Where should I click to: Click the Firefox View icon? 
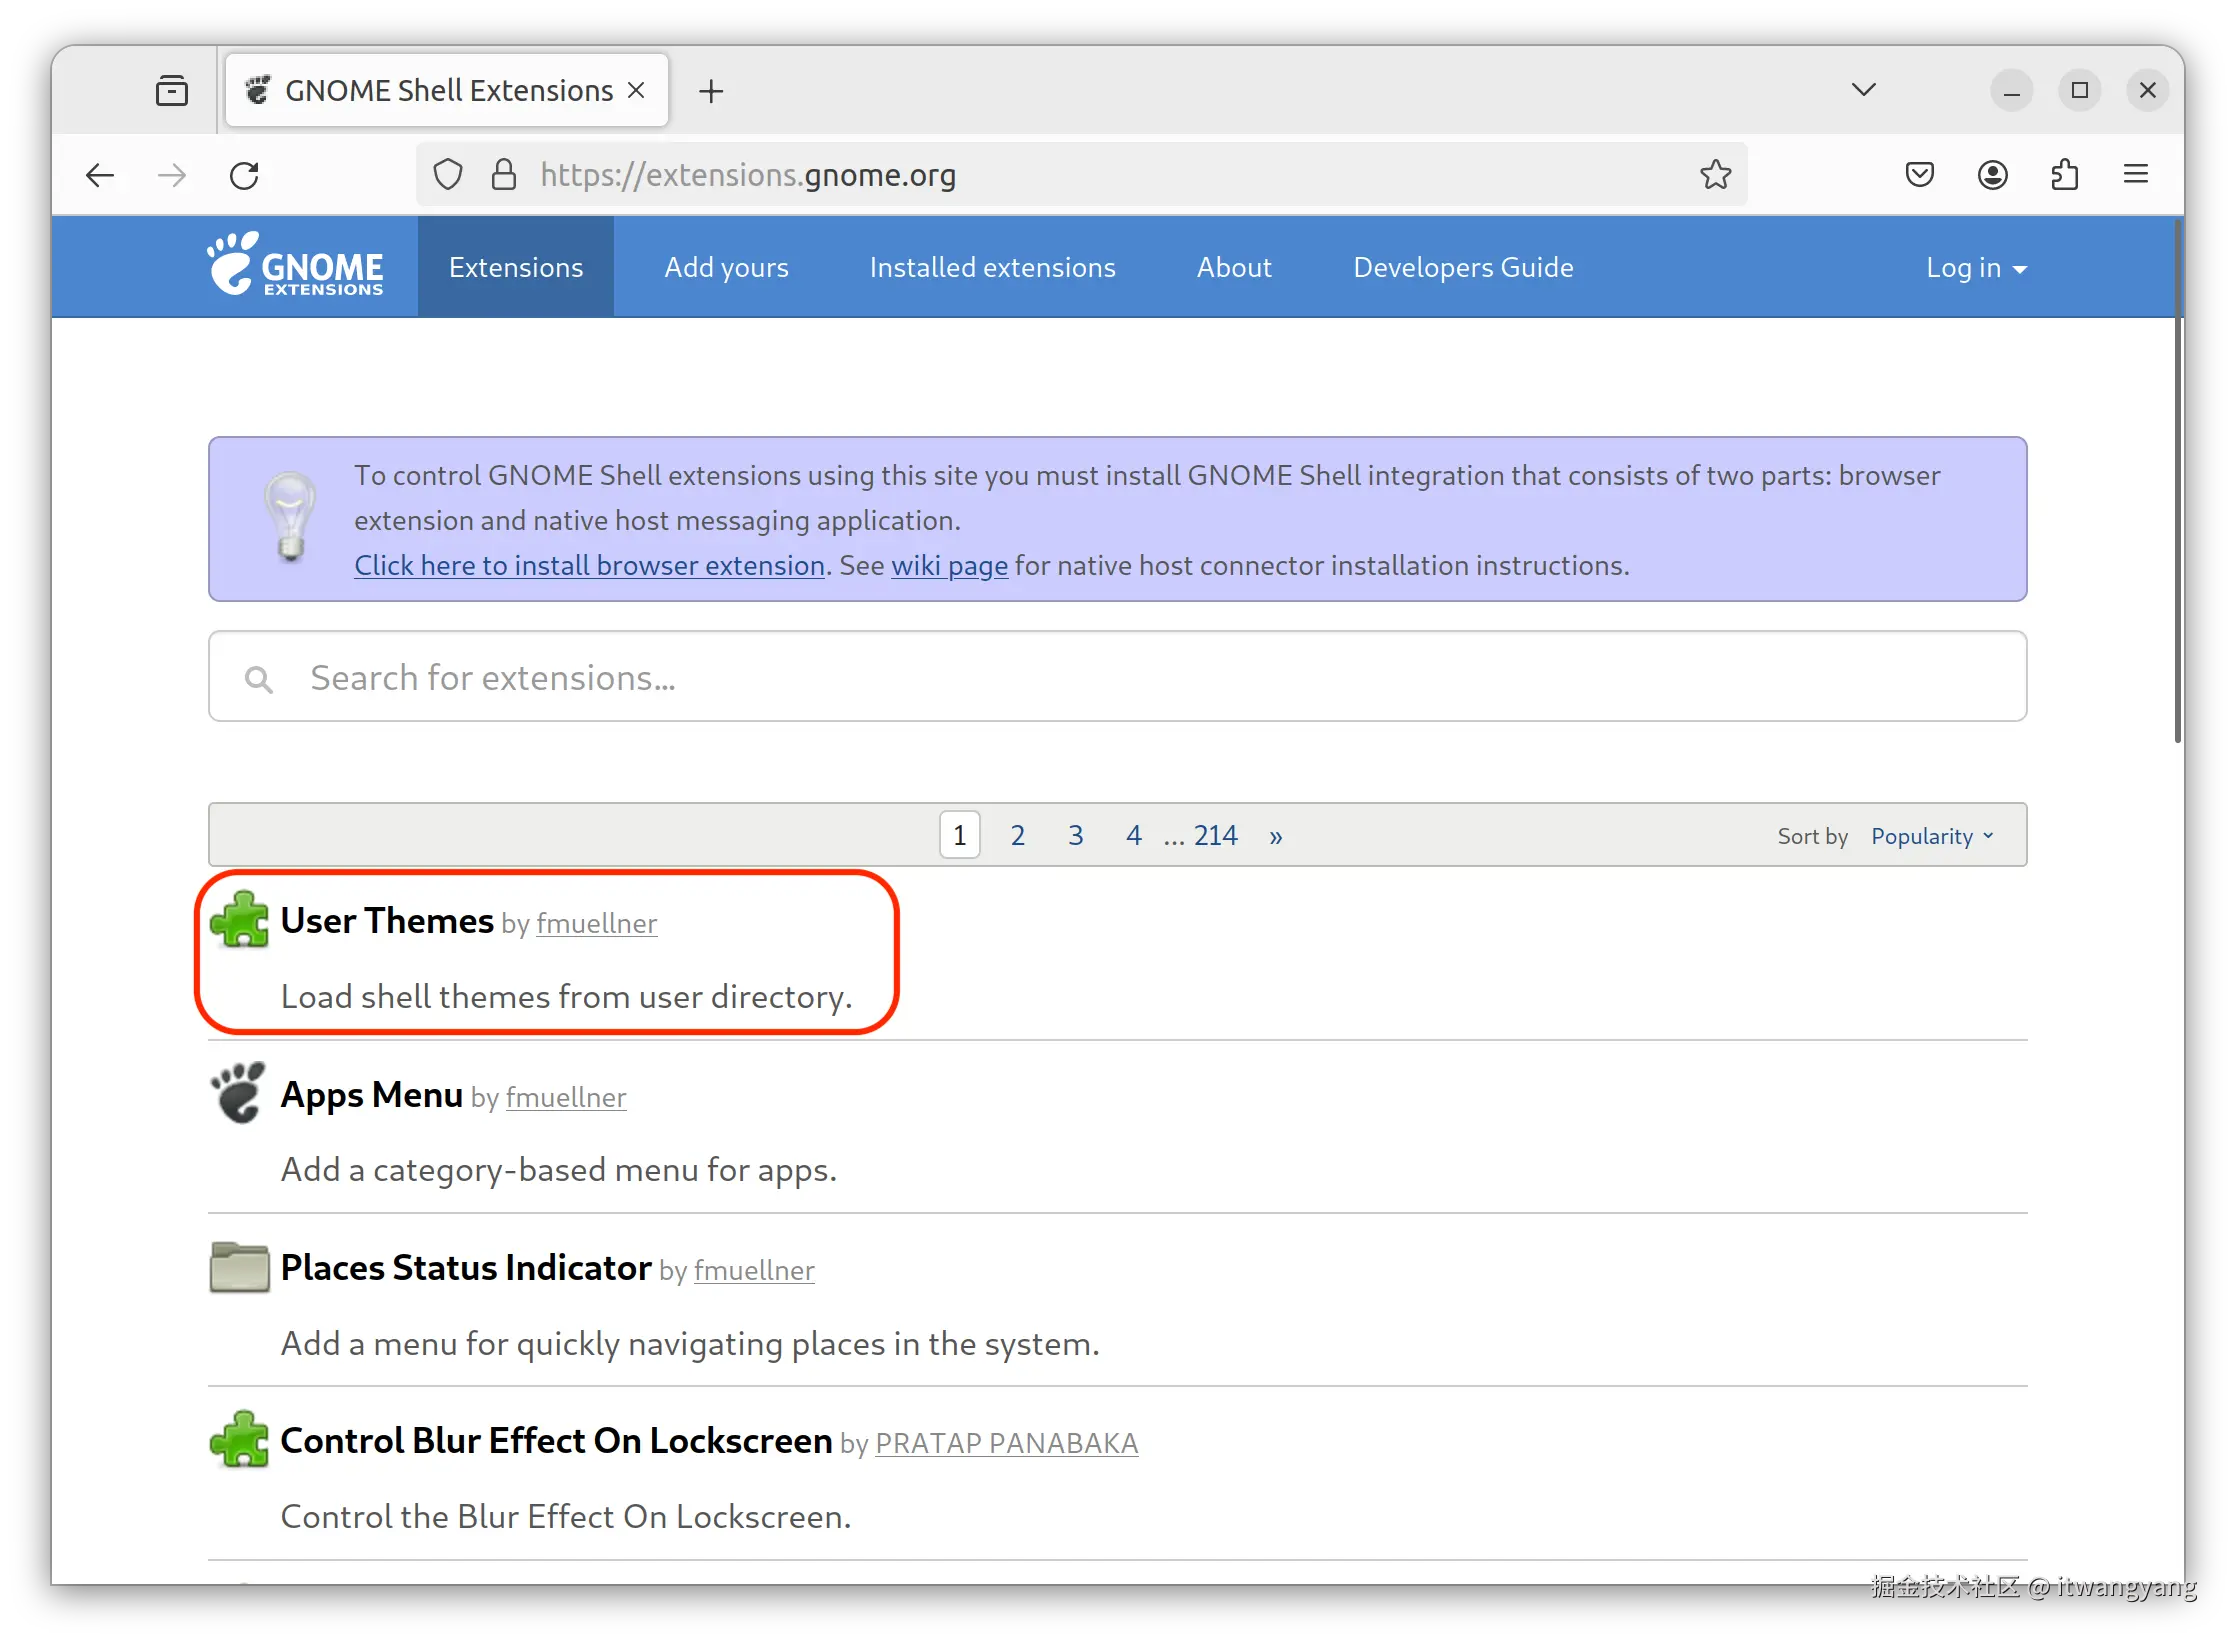click(172, 91)
